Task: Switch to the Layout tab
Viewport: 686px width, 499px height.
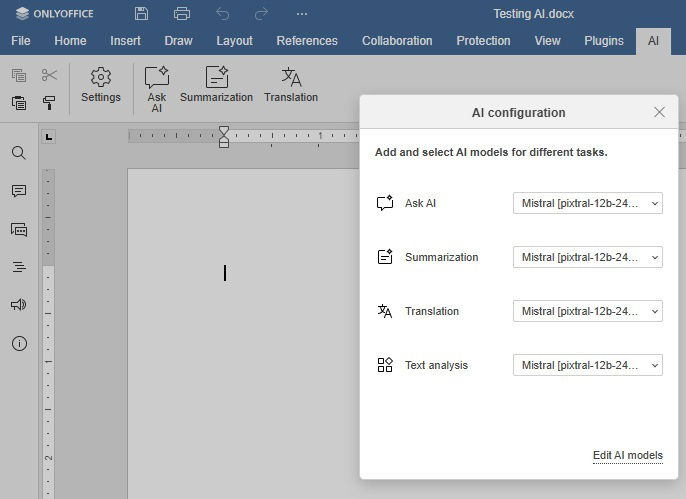Action: tap(234, 41)
